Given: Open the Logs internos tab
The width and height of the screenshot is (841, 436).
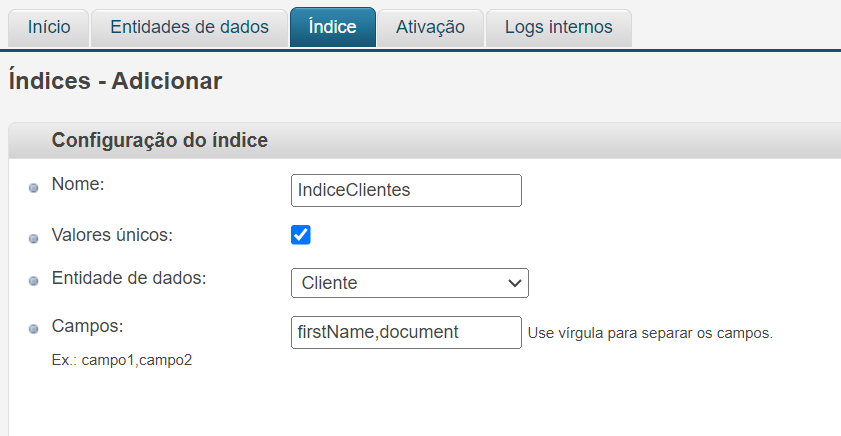Looking at the screenshot, I should [558, 27].
